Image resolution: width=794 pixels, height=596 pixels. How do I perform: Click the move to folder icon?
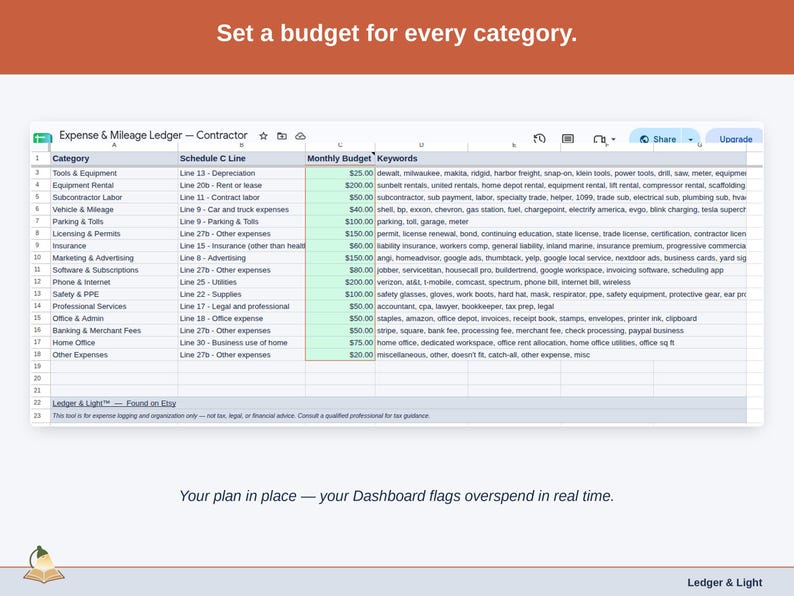click(282, 136)
